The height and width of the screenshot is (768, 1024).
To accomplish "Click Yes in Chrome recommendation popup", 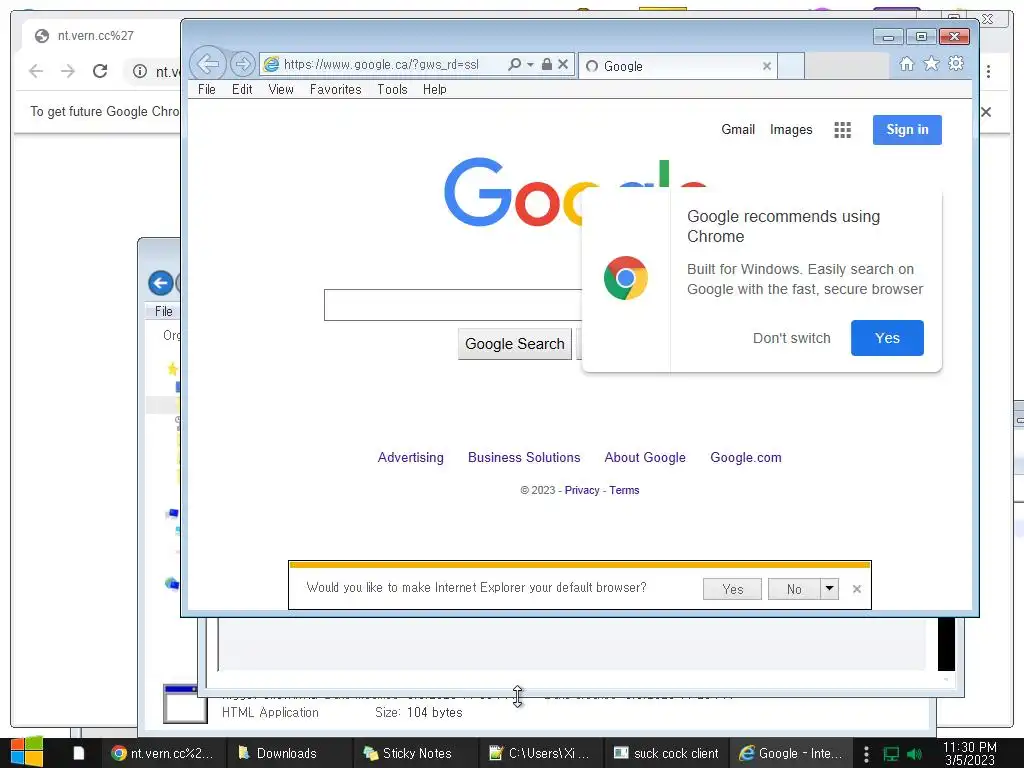I will (x=887, y=338).
